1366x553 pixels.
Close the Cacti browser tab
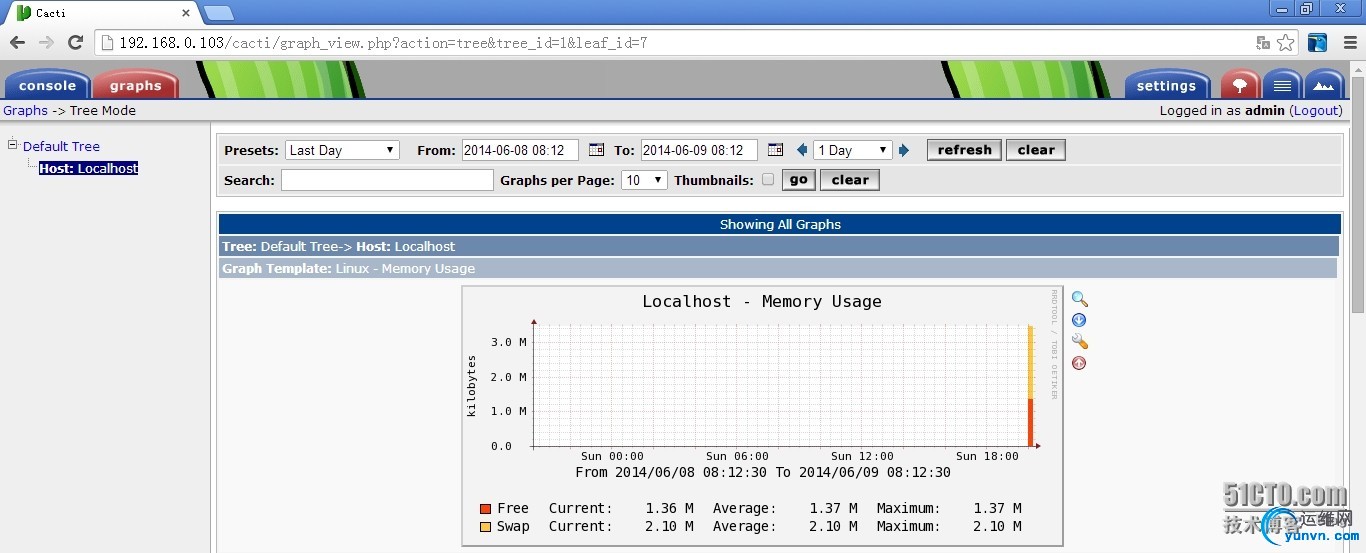click(186, 13)
